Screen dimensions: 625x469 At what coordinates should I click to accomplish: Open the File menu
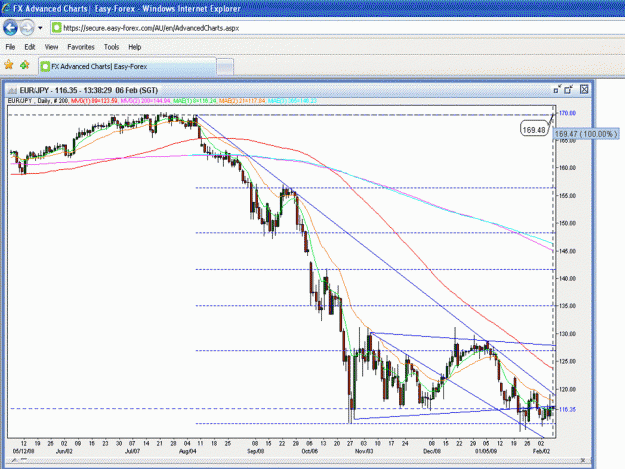click(10, 47)
